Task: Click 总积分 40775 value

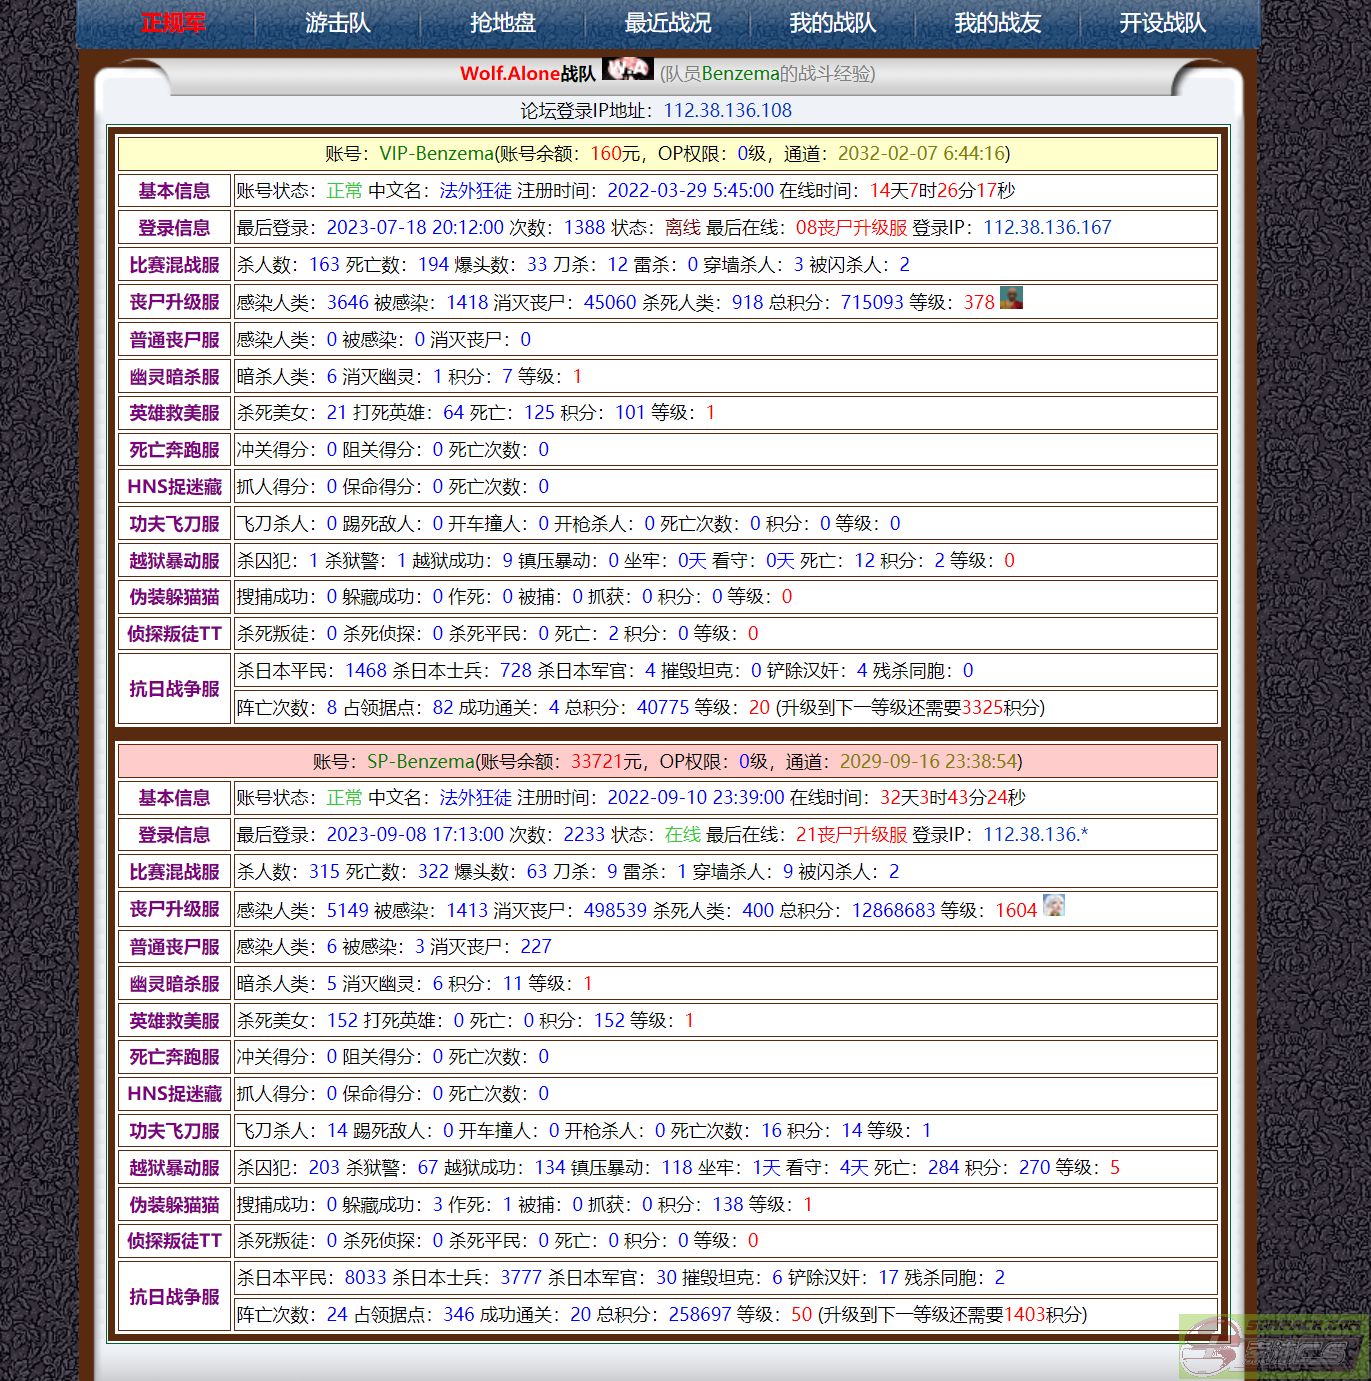Action: pos(663,707)
